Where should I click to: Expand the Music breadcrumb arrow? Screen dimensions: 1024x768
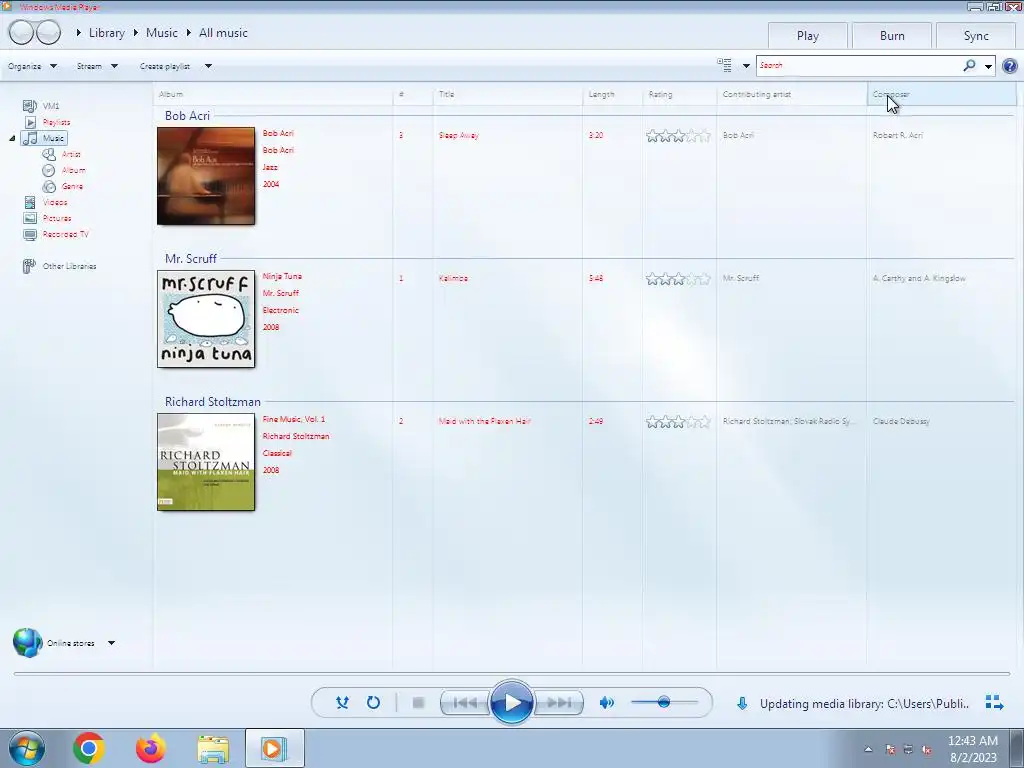coord(136,33)
